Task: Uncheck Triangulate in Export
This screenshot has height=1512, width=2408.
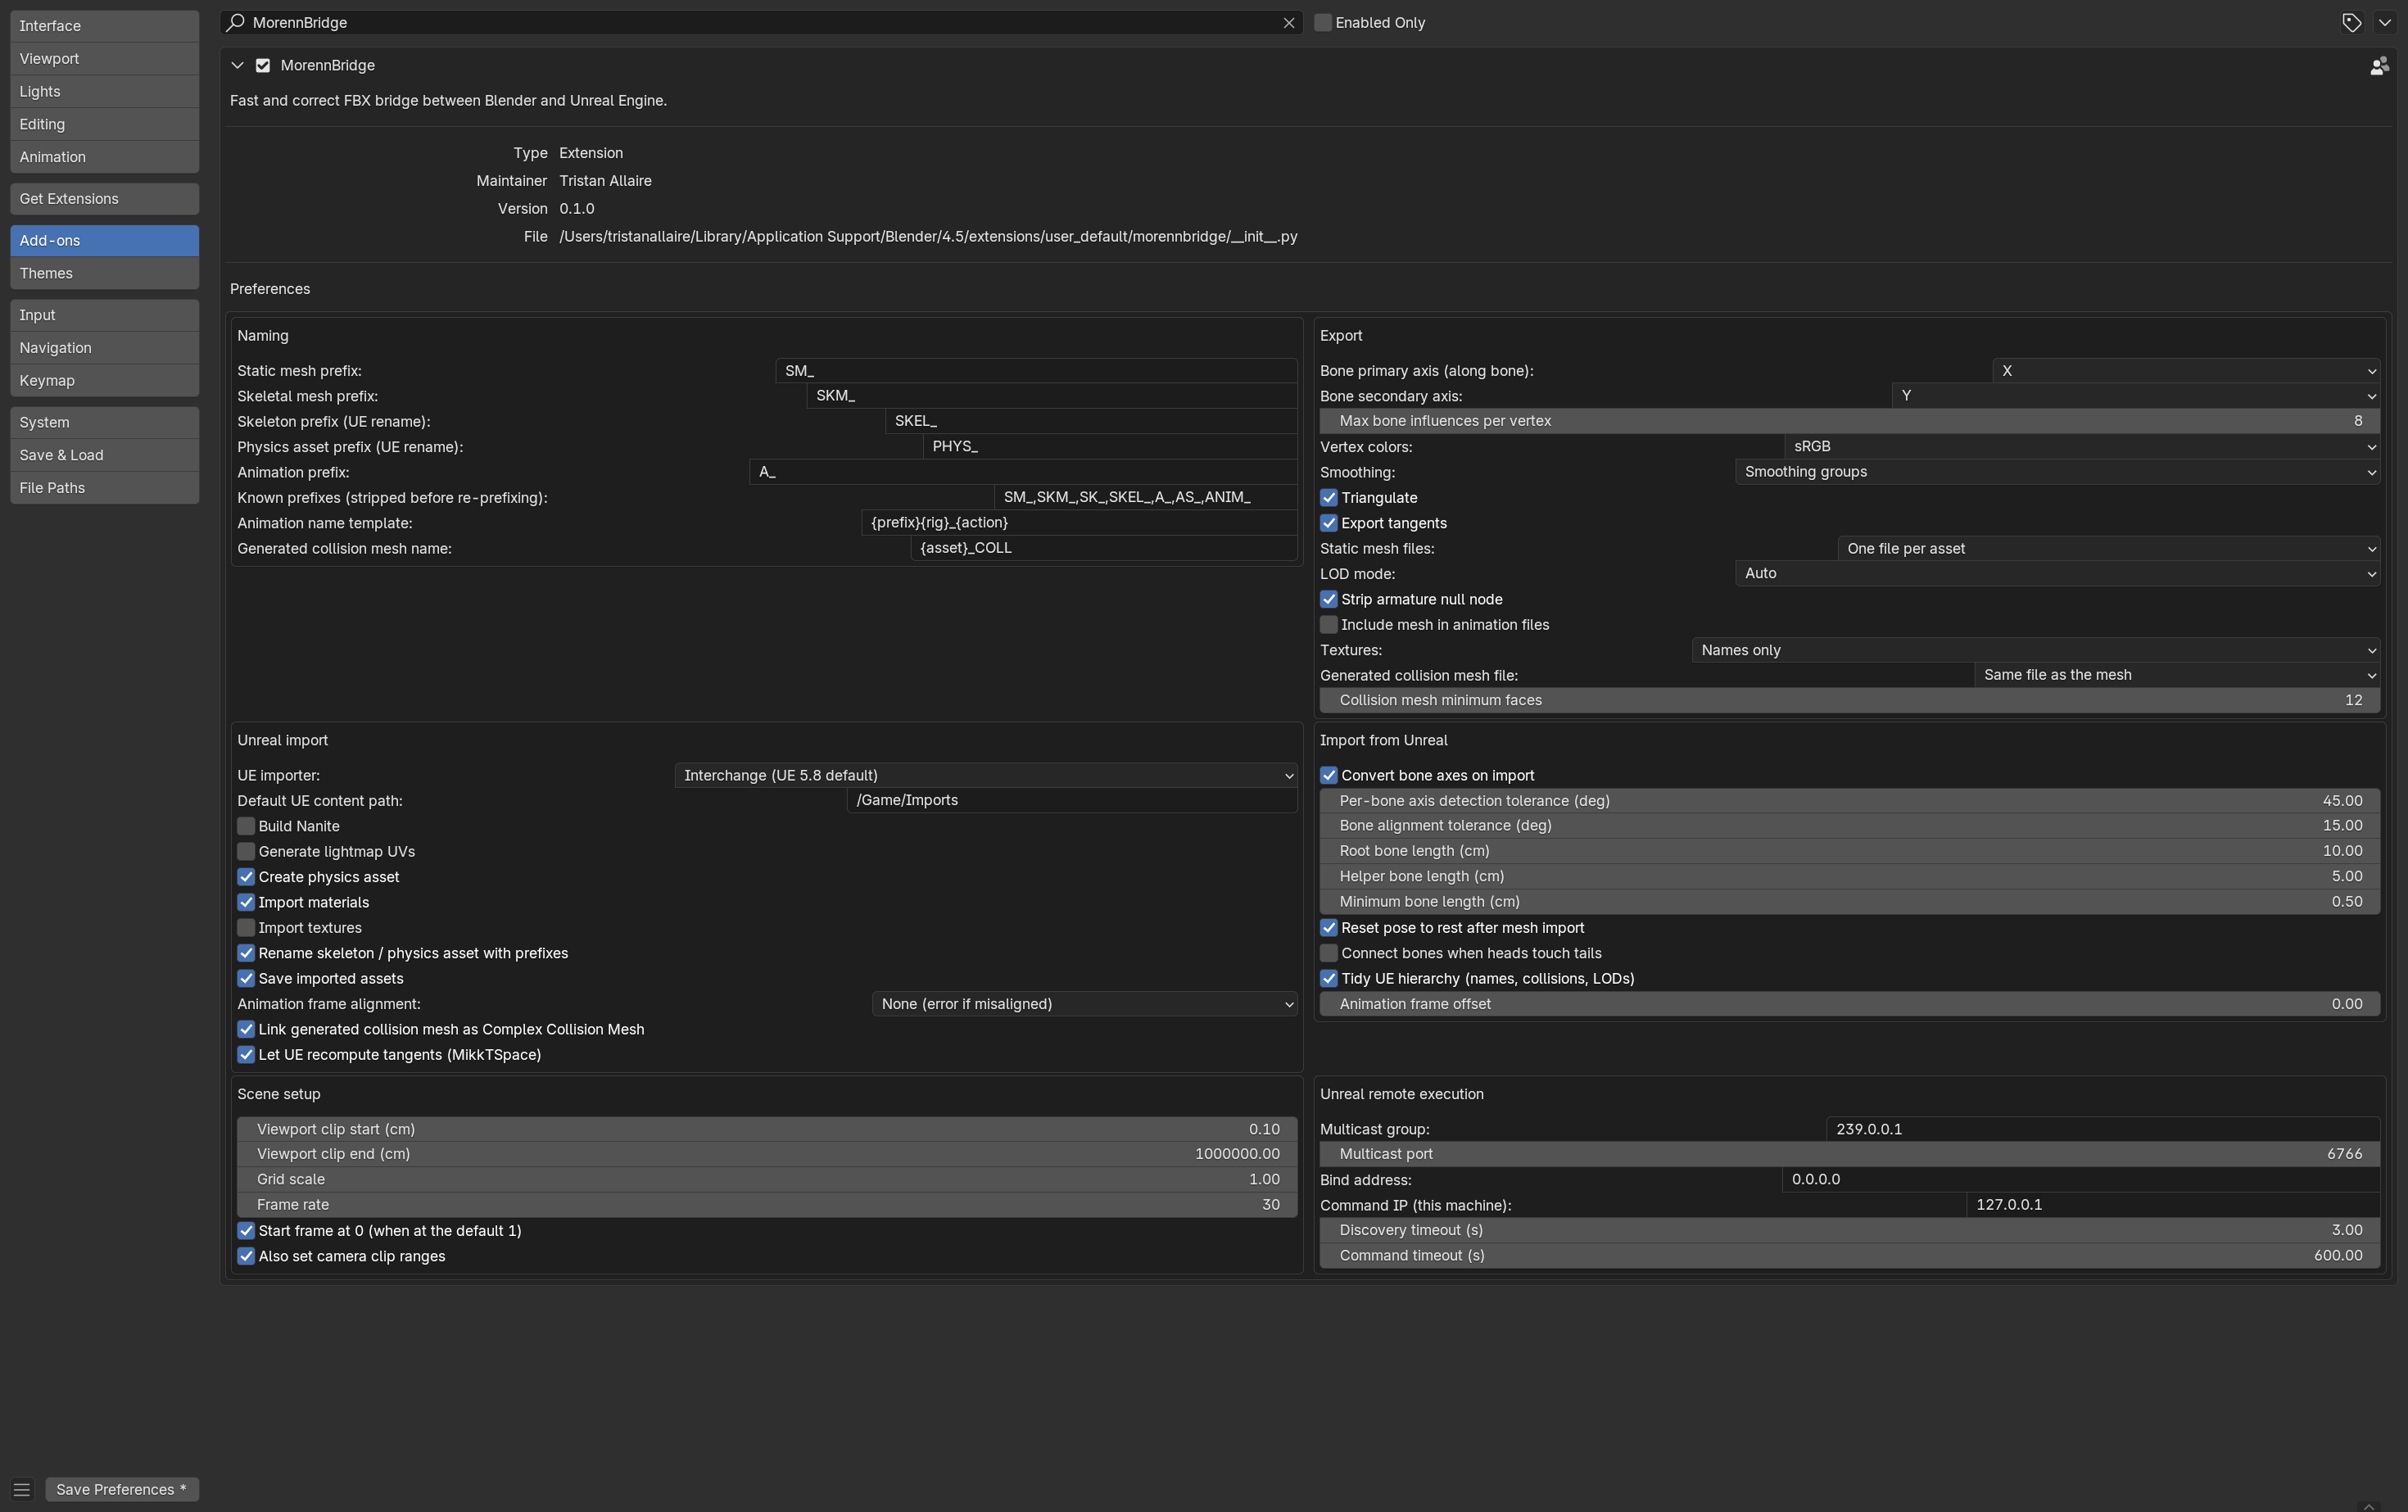Action: pos(1329,497)
